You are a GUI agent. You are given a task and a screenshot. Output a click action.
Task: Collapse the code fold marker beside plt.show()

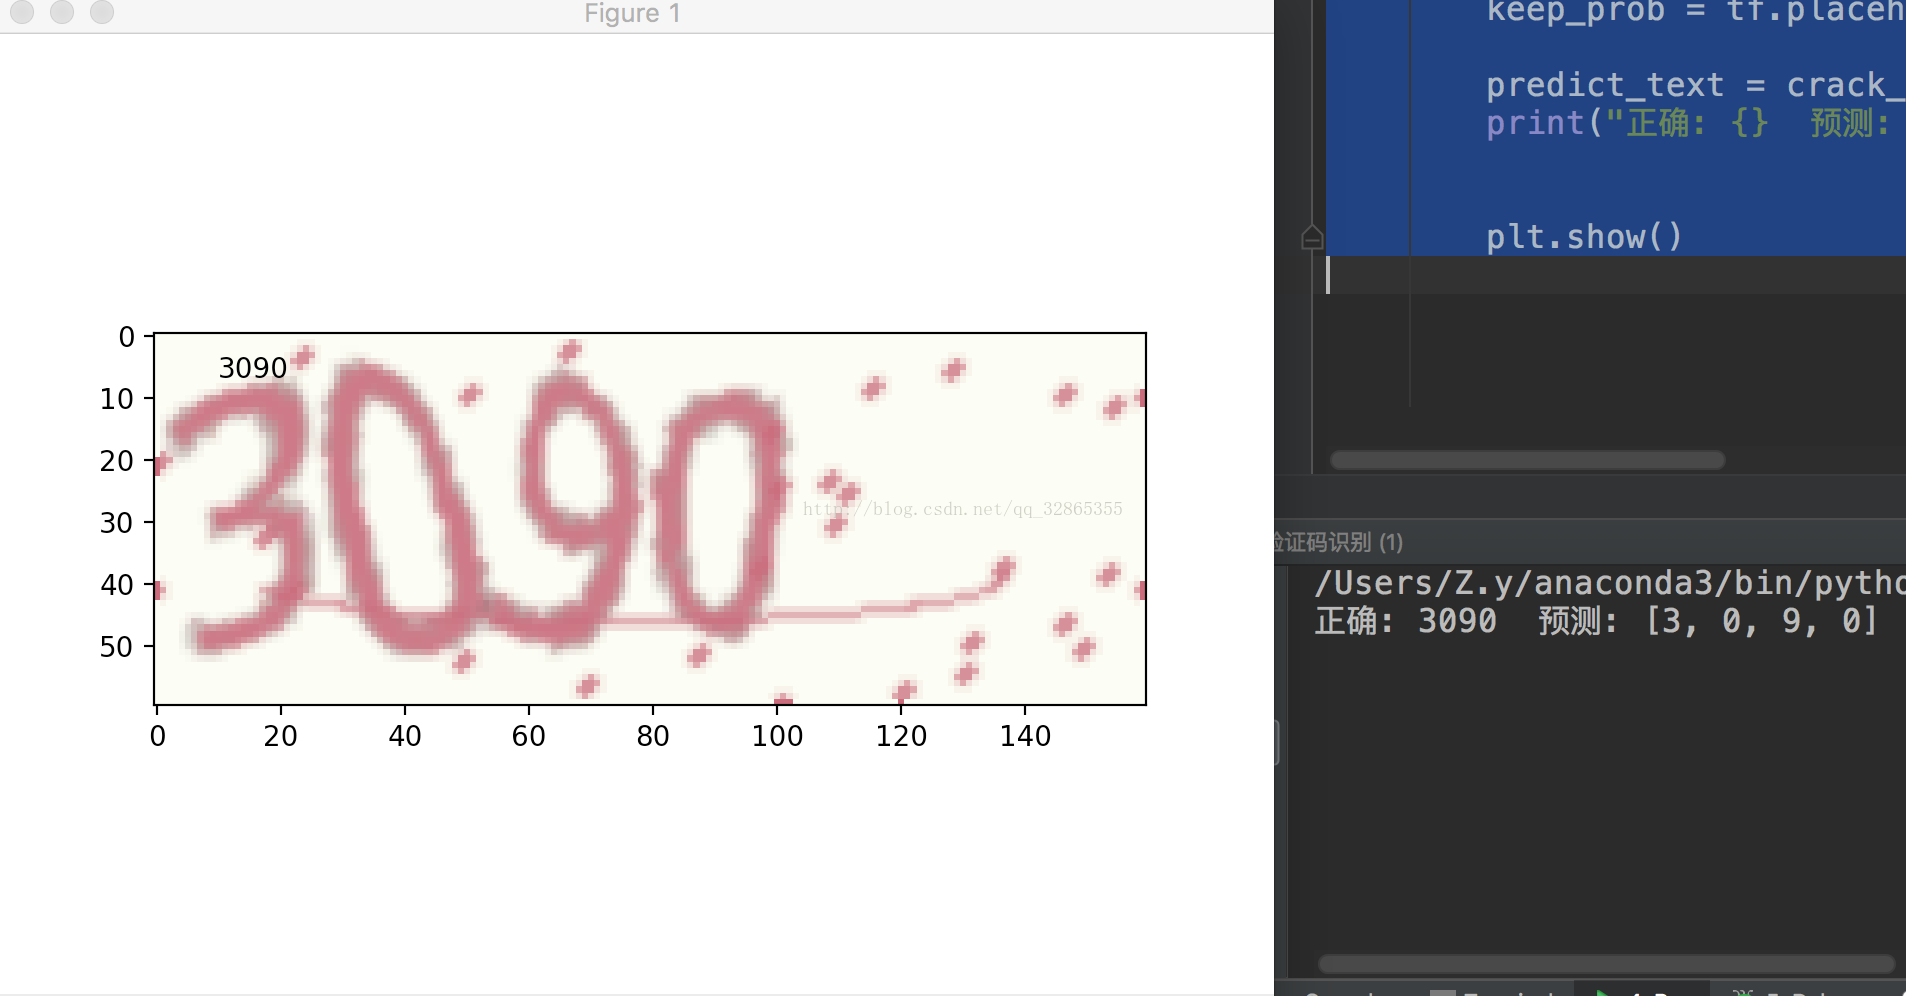tap(1312, 238)
